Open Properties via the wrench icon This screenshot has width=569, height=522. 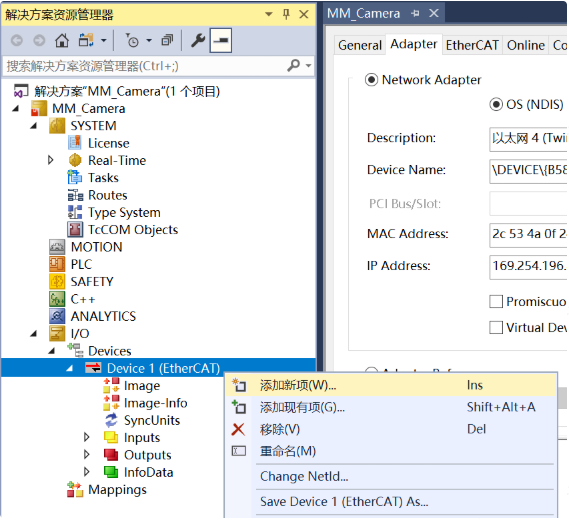(198, 40)
